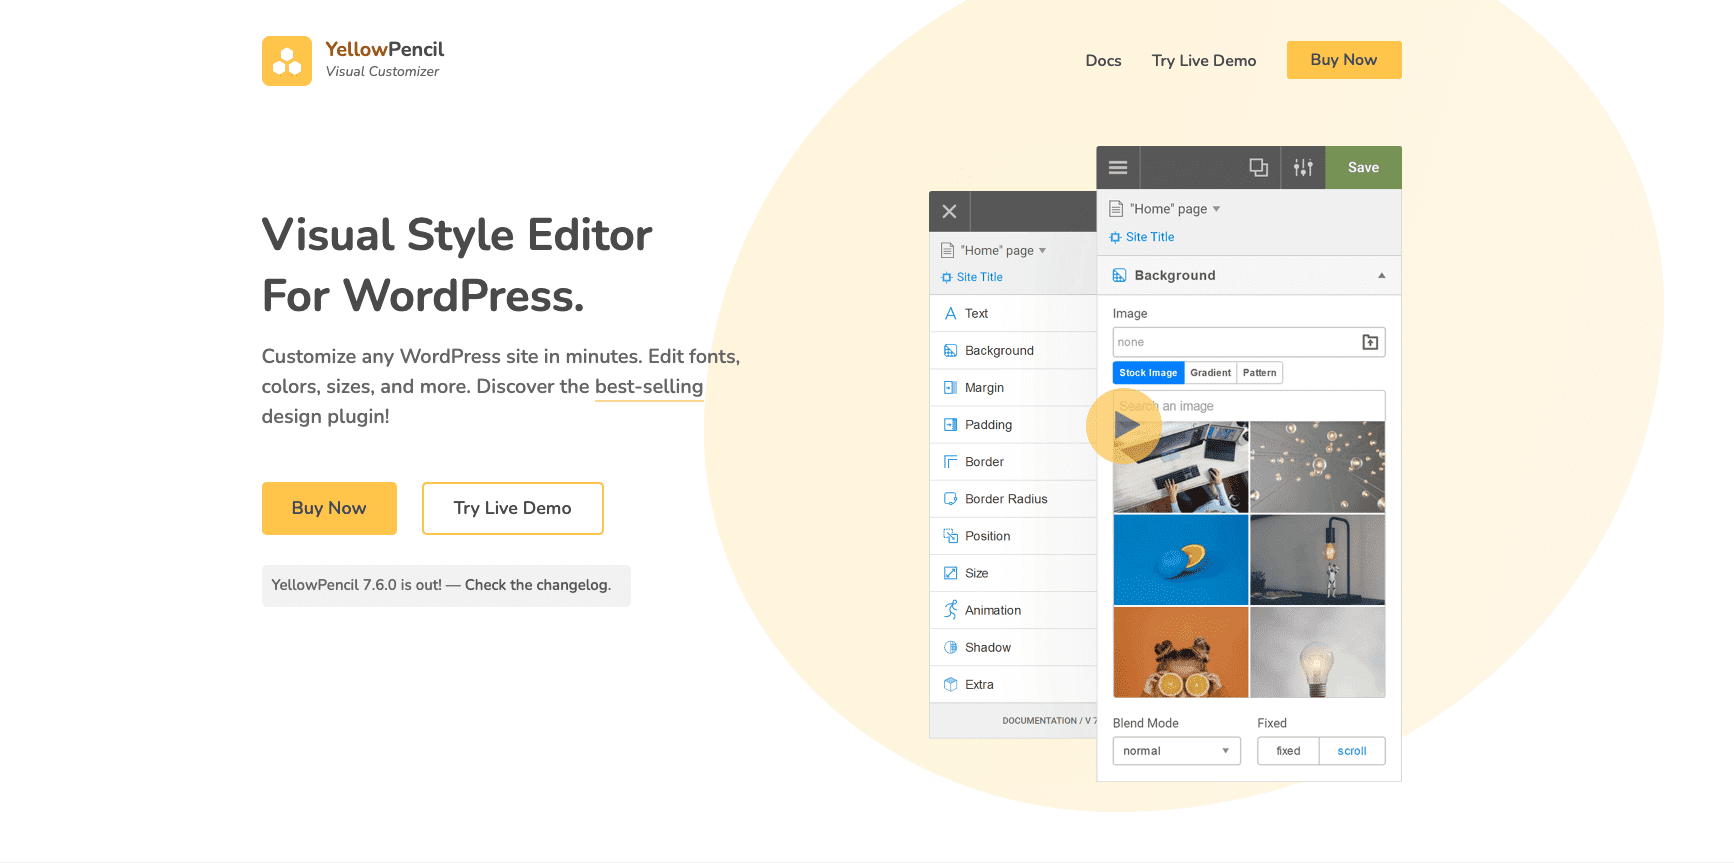The height and width of the screenshot is (863, 1734).
Task: Open the hamburger menu in editor panel
Action: [1118, 168]
